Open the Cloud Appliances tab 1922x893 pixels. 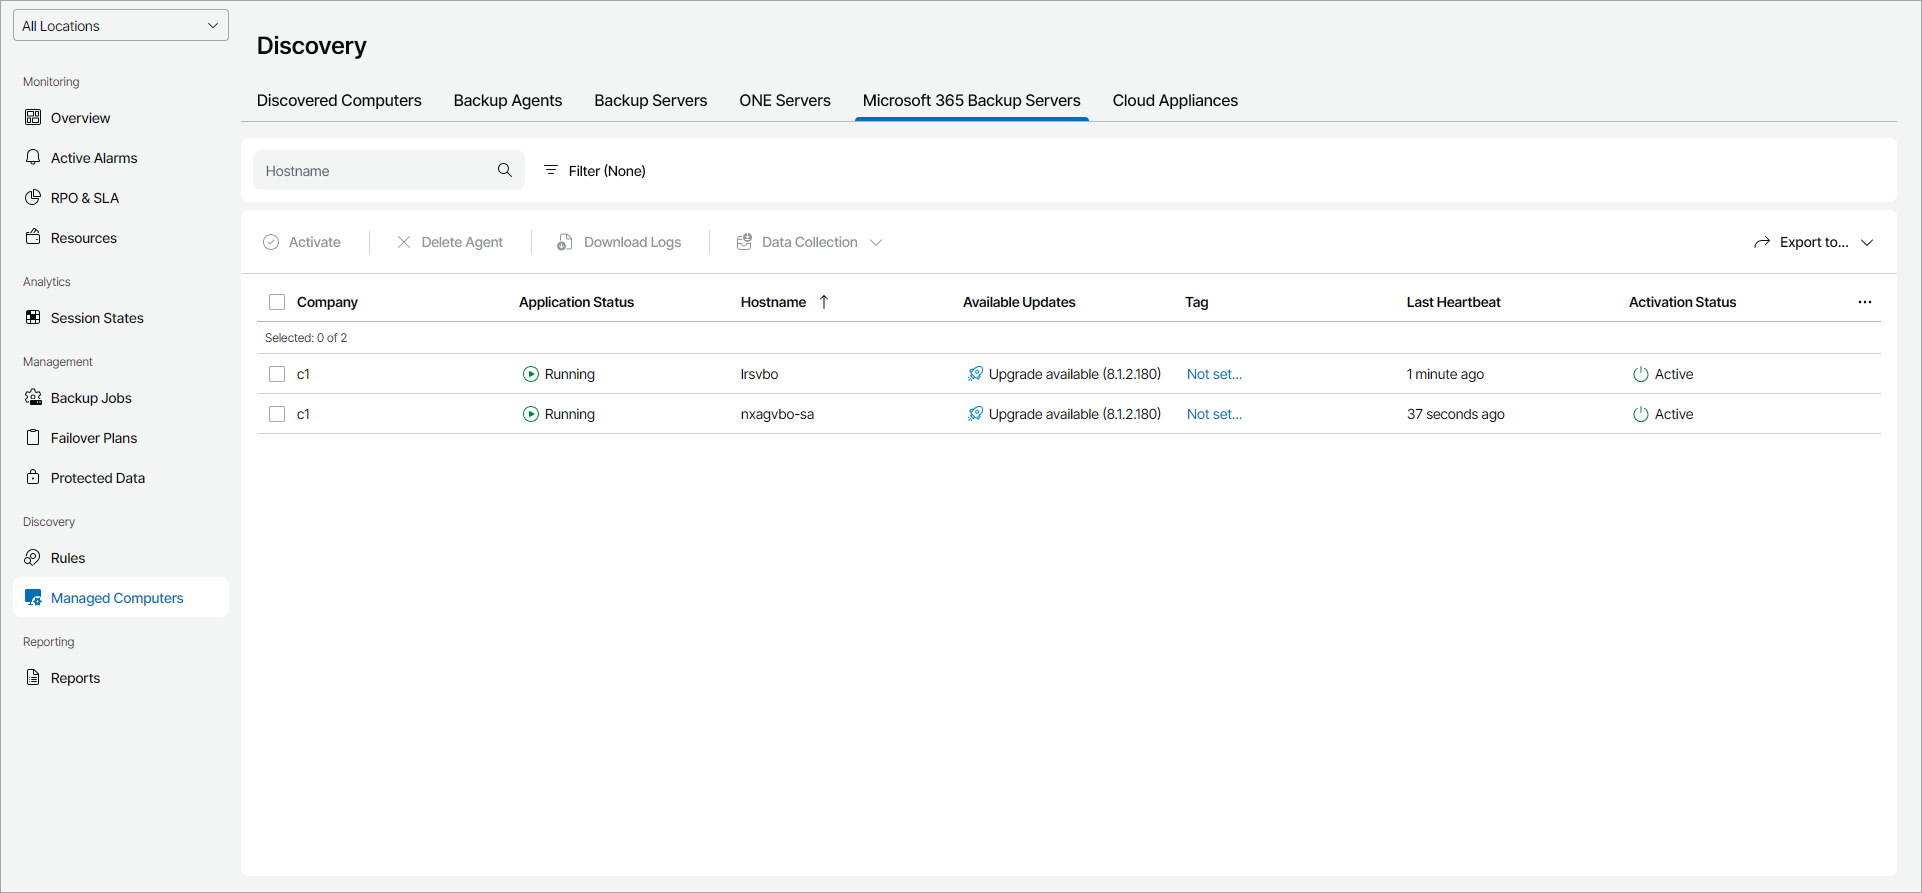tap(1175, 100)
